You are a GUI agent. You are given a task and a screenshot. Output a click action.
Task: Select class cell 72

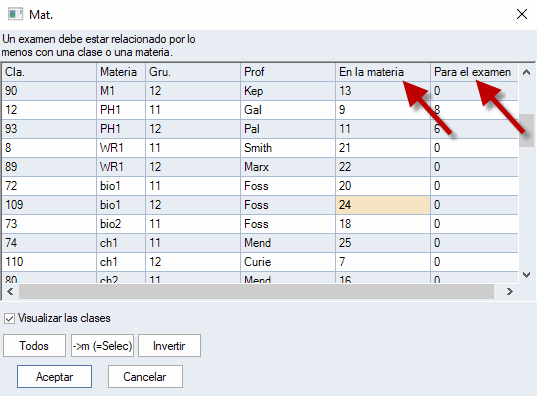[x=49, y=186]
